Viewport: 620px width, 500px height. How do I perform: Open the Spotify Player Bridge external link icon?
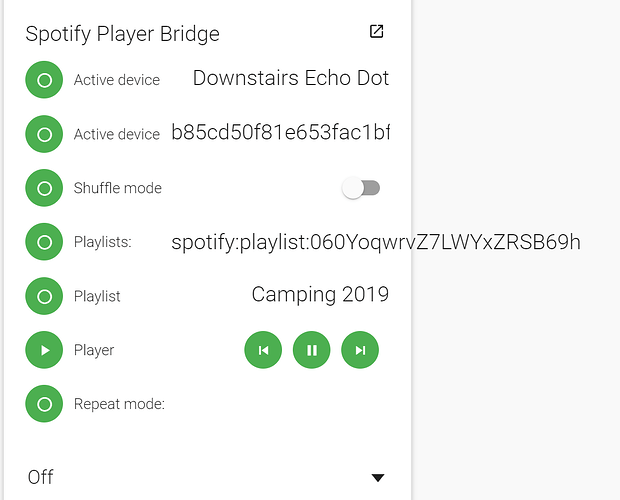(376, 31)
